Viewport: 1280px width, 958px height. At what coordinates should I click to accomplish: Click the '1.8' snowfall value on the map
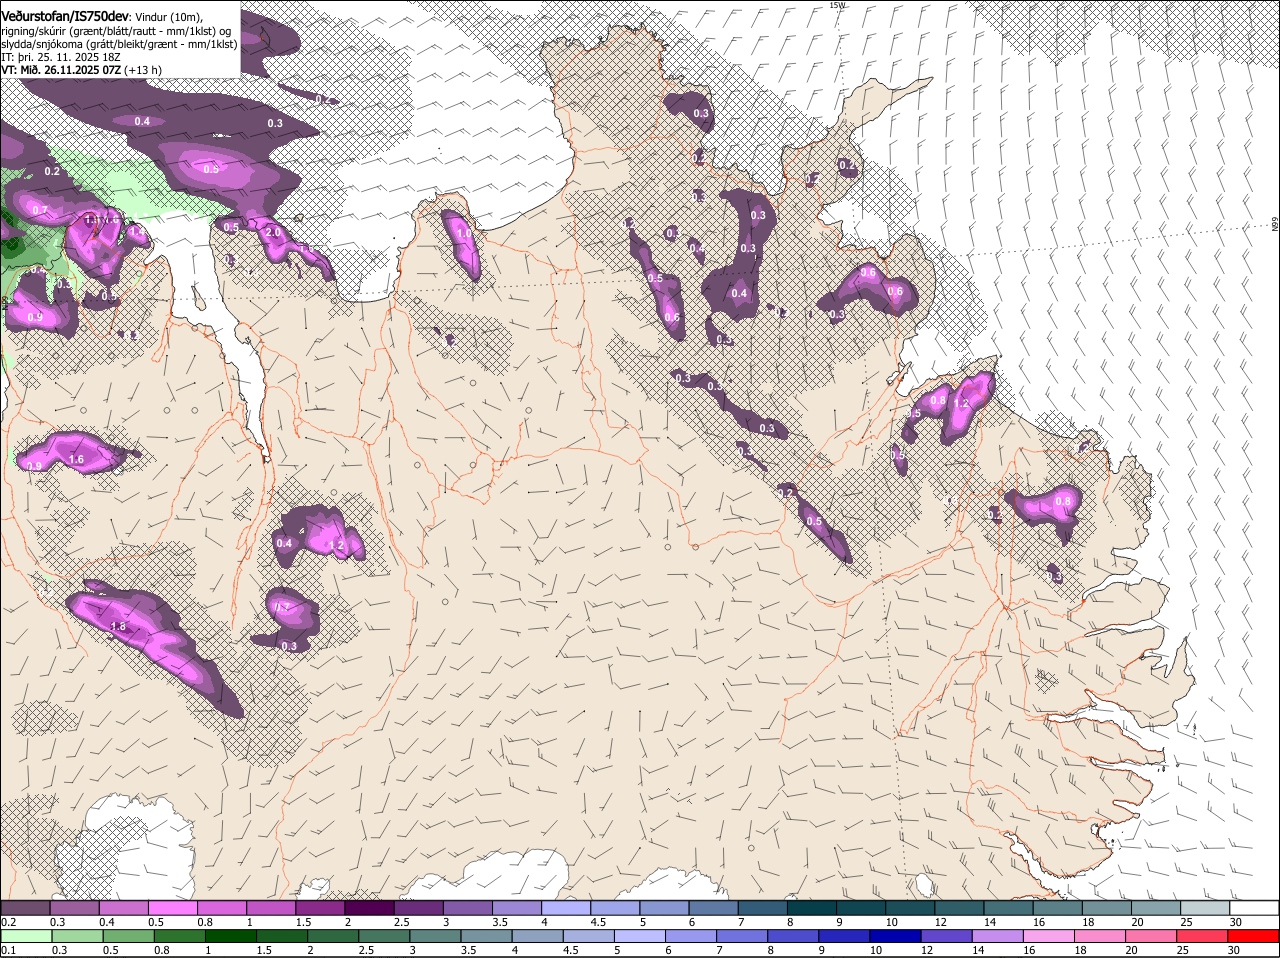click(118, 627)
